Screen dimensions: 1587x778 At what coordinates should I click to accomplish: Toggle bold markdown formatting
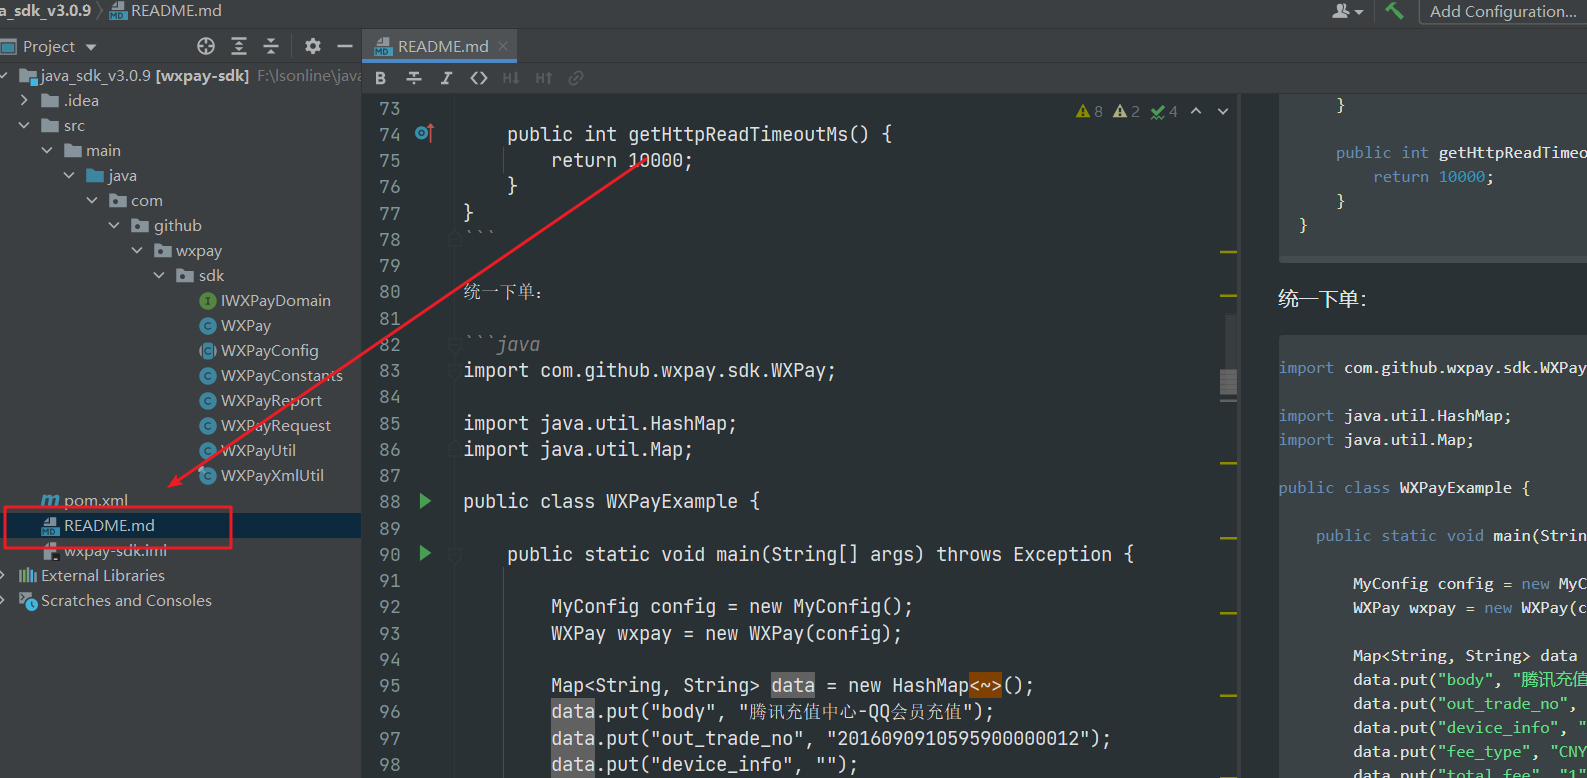381,78
